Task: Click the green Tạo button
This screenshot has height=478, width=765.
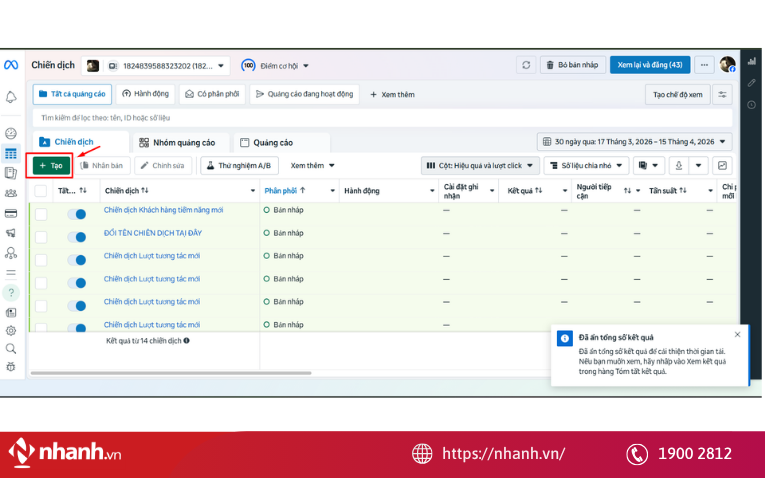Action: coord(51,165)
